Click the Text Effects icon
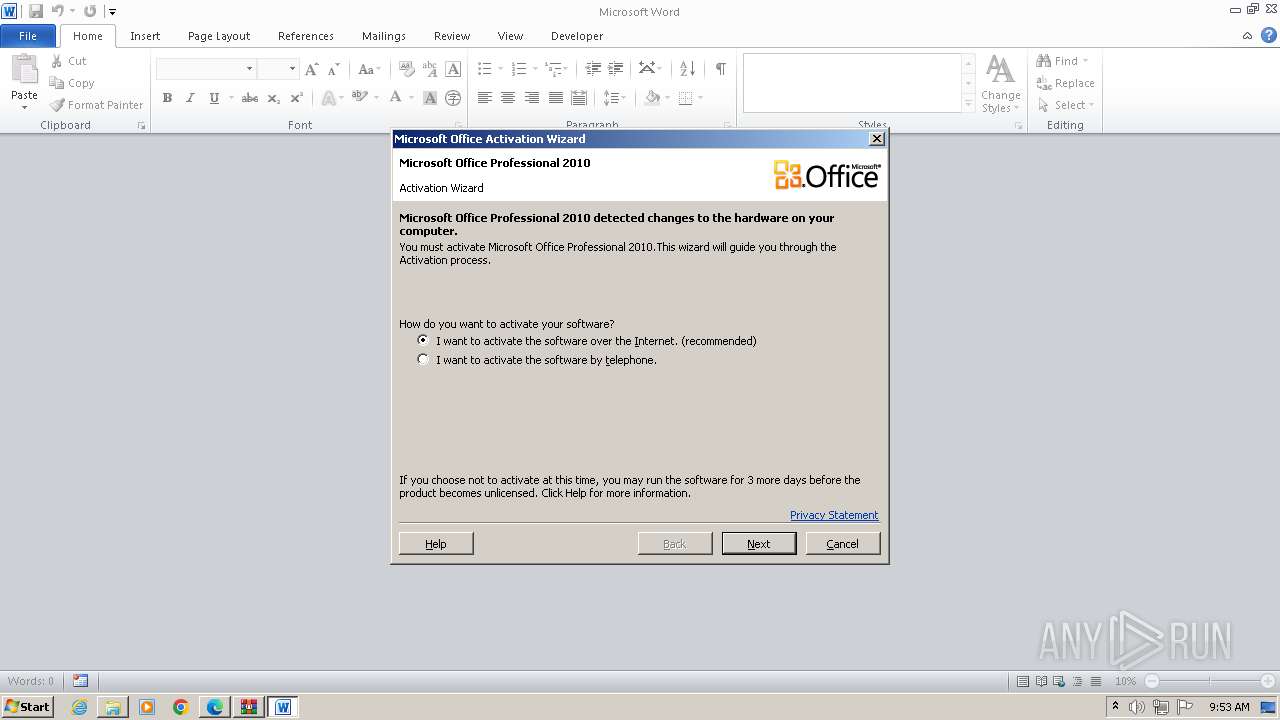 (328, 98)
